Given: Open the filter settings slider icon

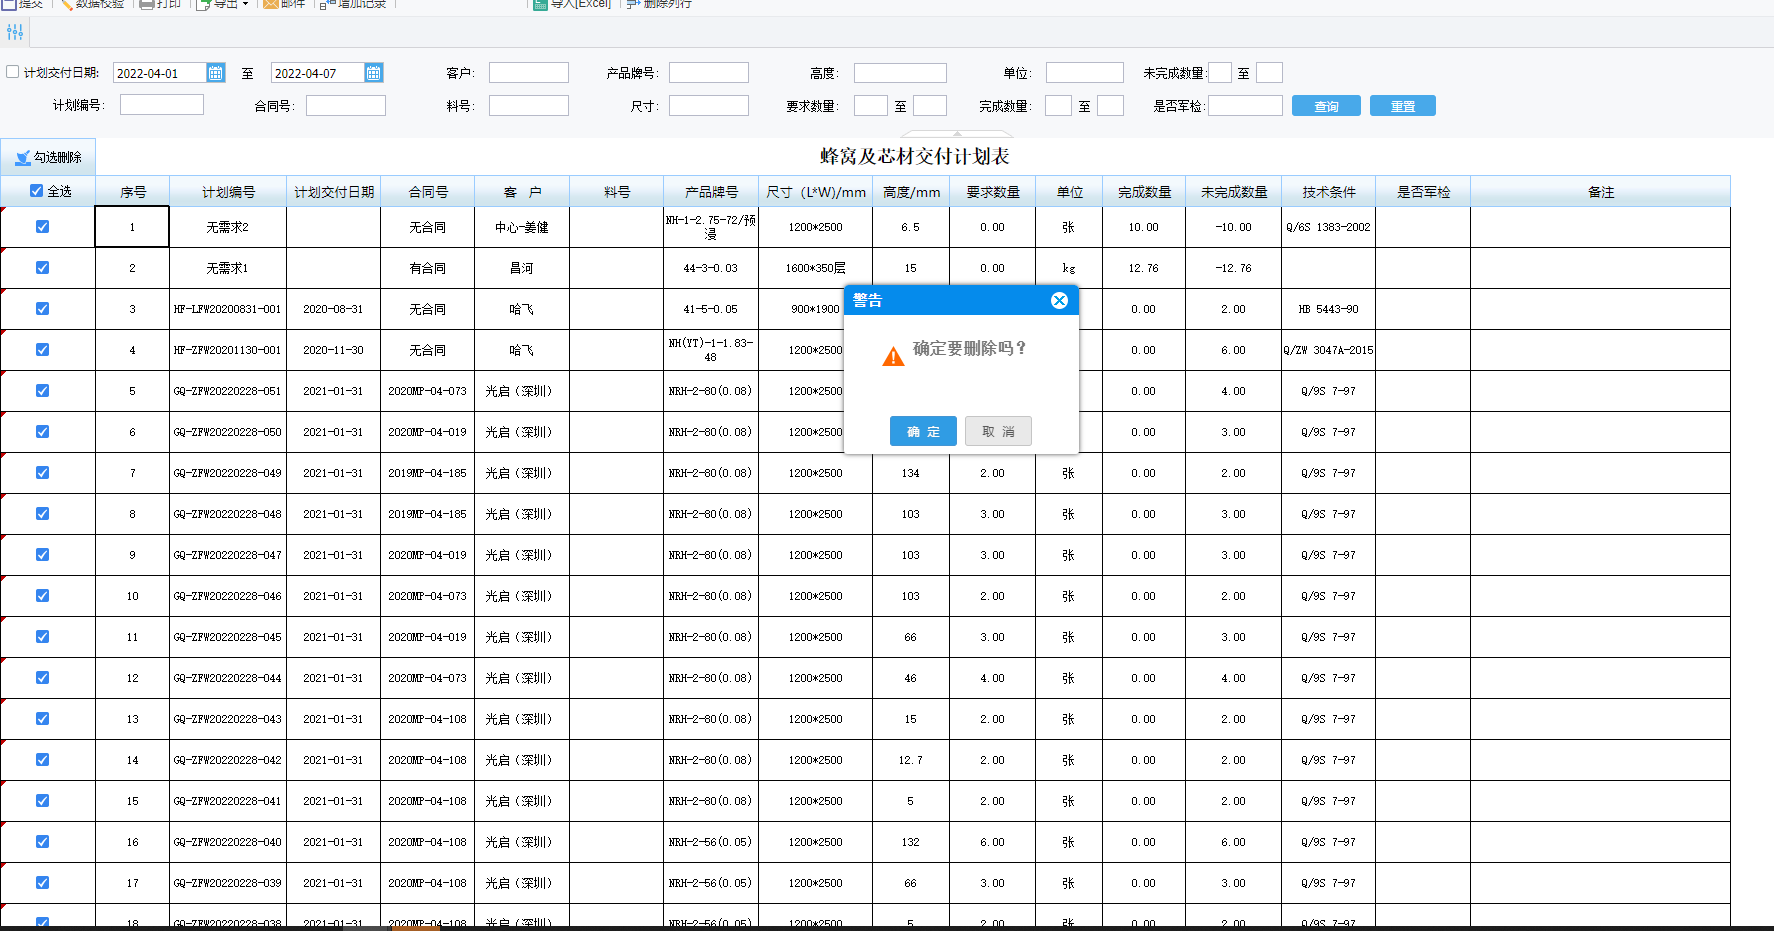Looking at the screenshot, I should [15, 32].
